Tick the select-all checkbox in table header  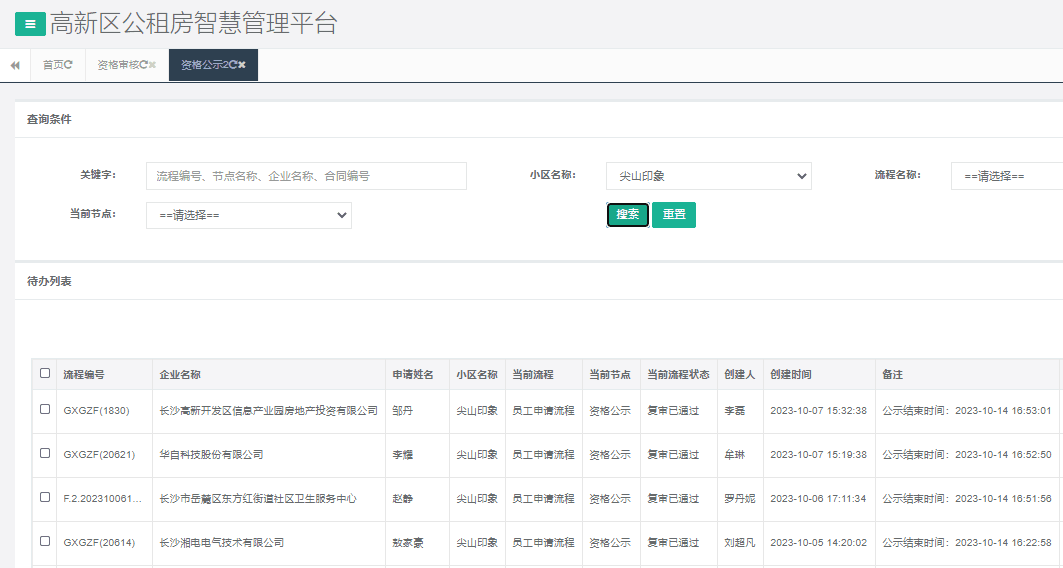pos(45,373)
